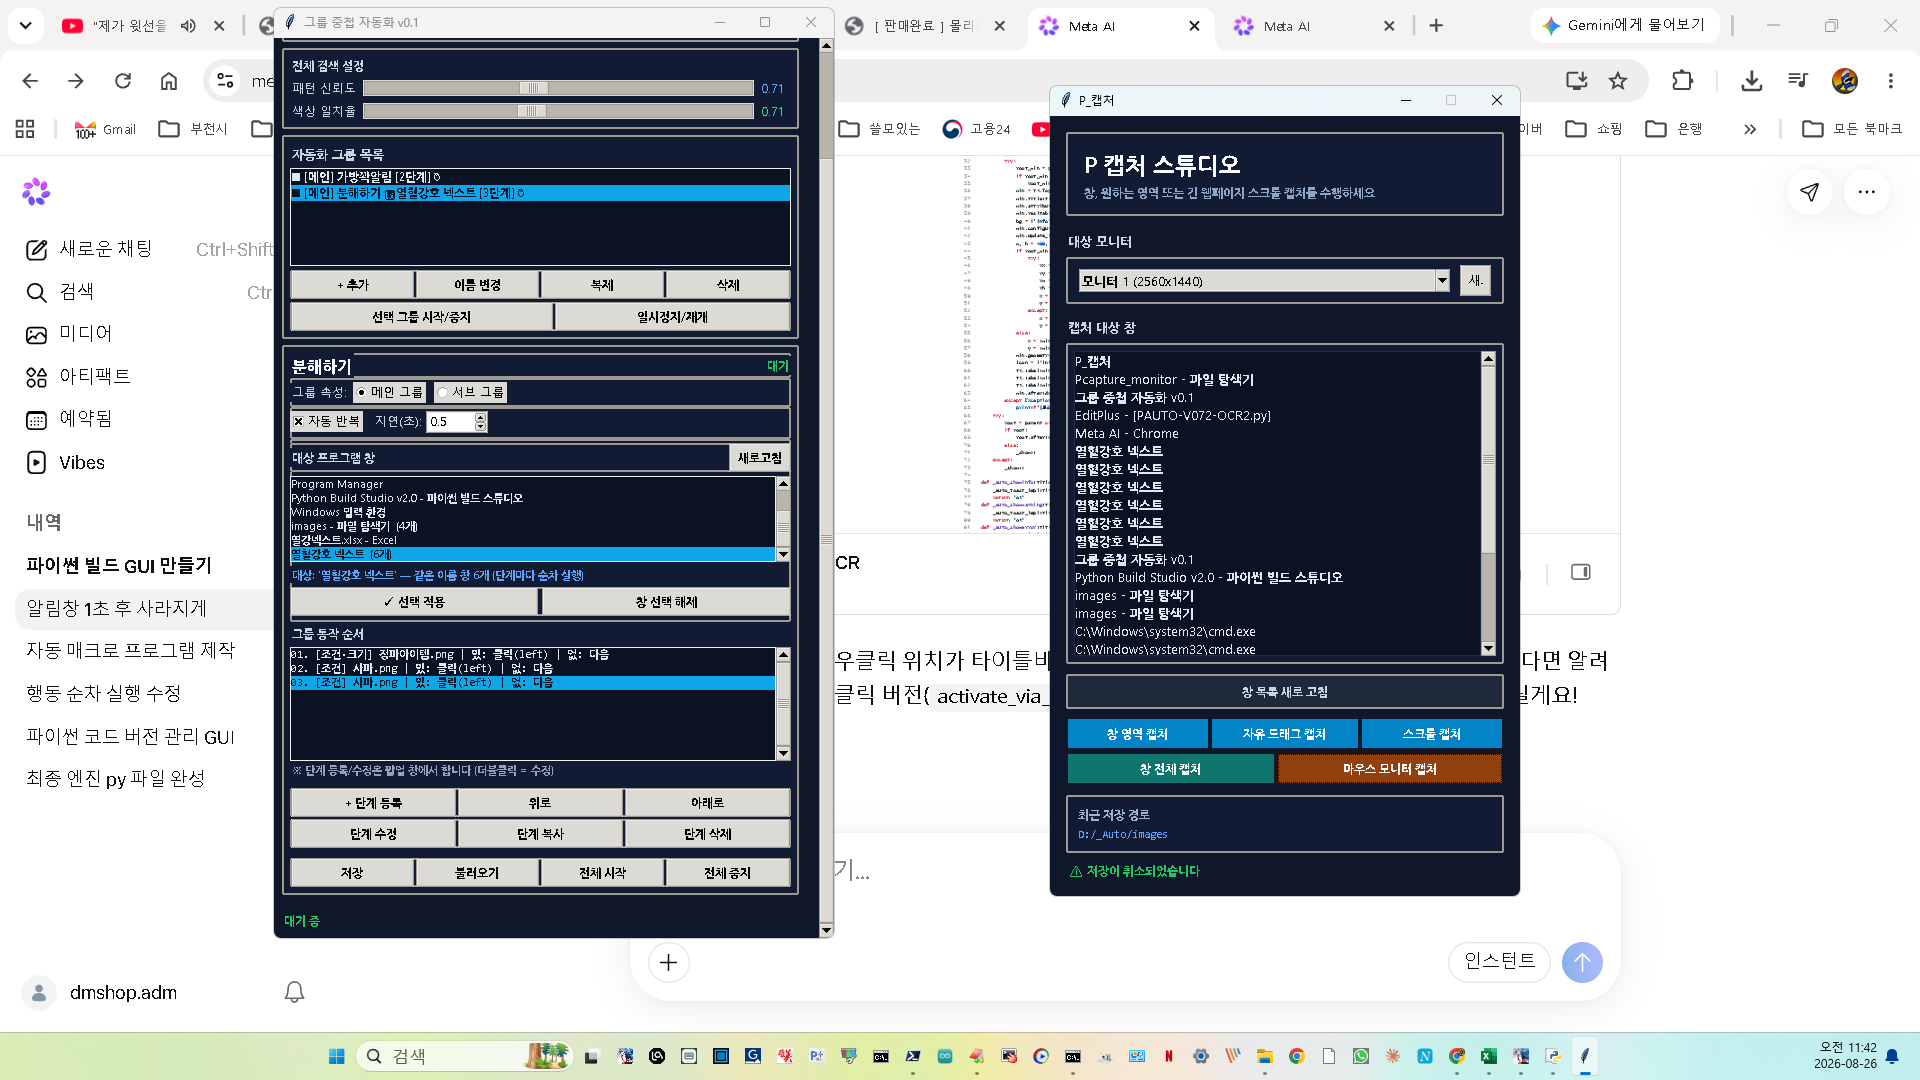Viewport: 1920px width, 1080px height.
Task: Toggle checkbox of 분해하기 group row
Action: (296, 193)
